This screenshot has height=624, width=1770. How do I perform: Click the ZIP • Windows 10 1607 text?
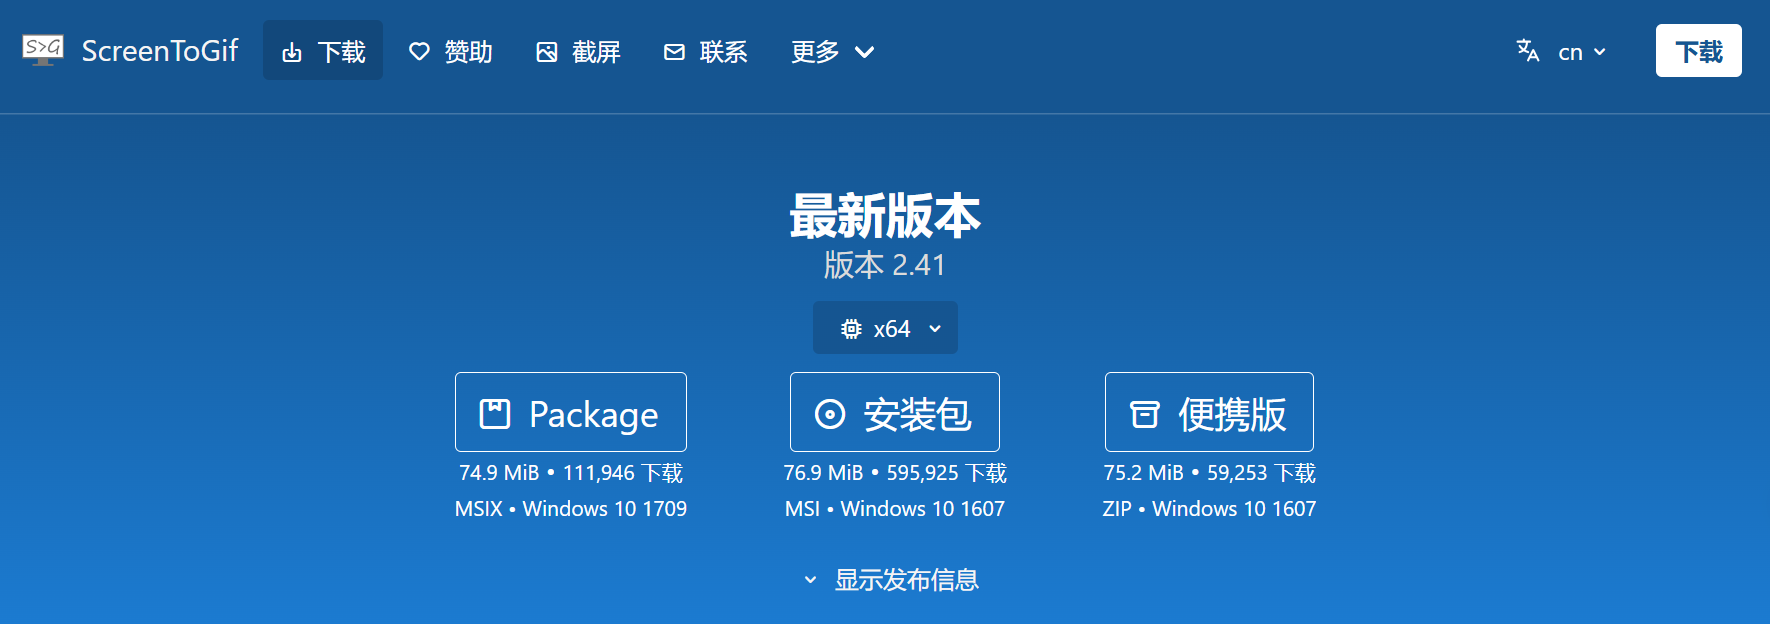tap(1209, 509)
